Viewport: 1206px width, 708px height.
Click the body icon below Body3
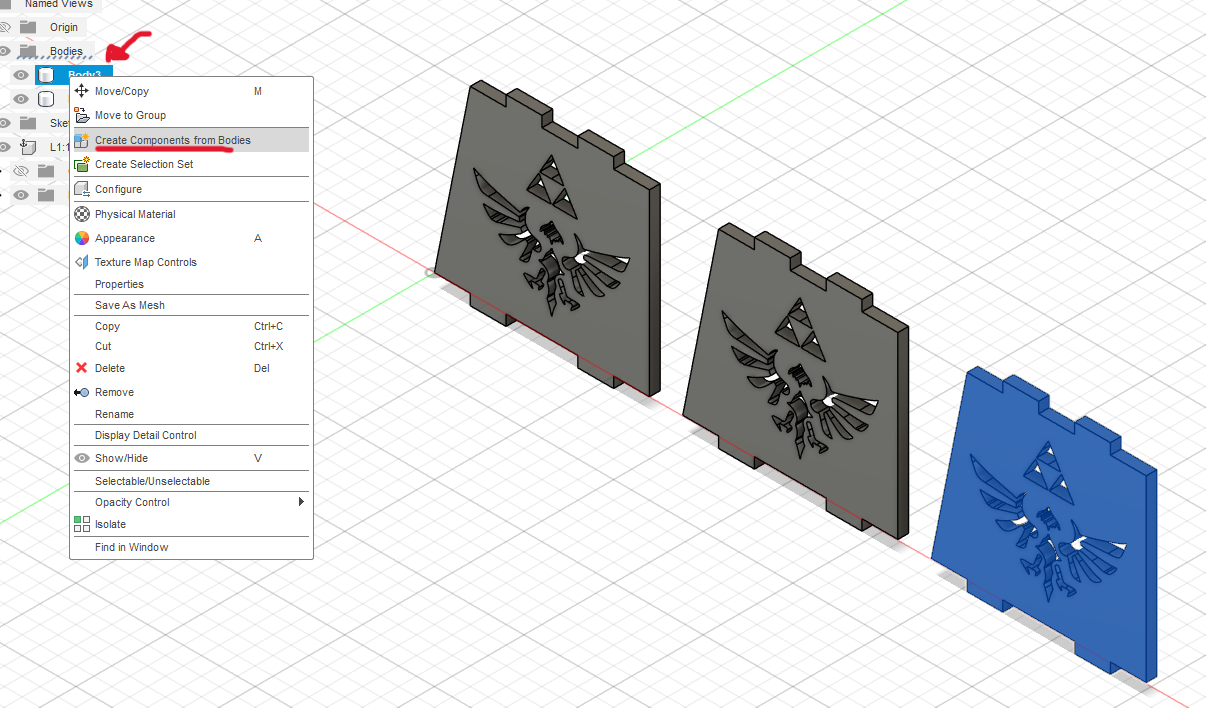click(46, 98)
